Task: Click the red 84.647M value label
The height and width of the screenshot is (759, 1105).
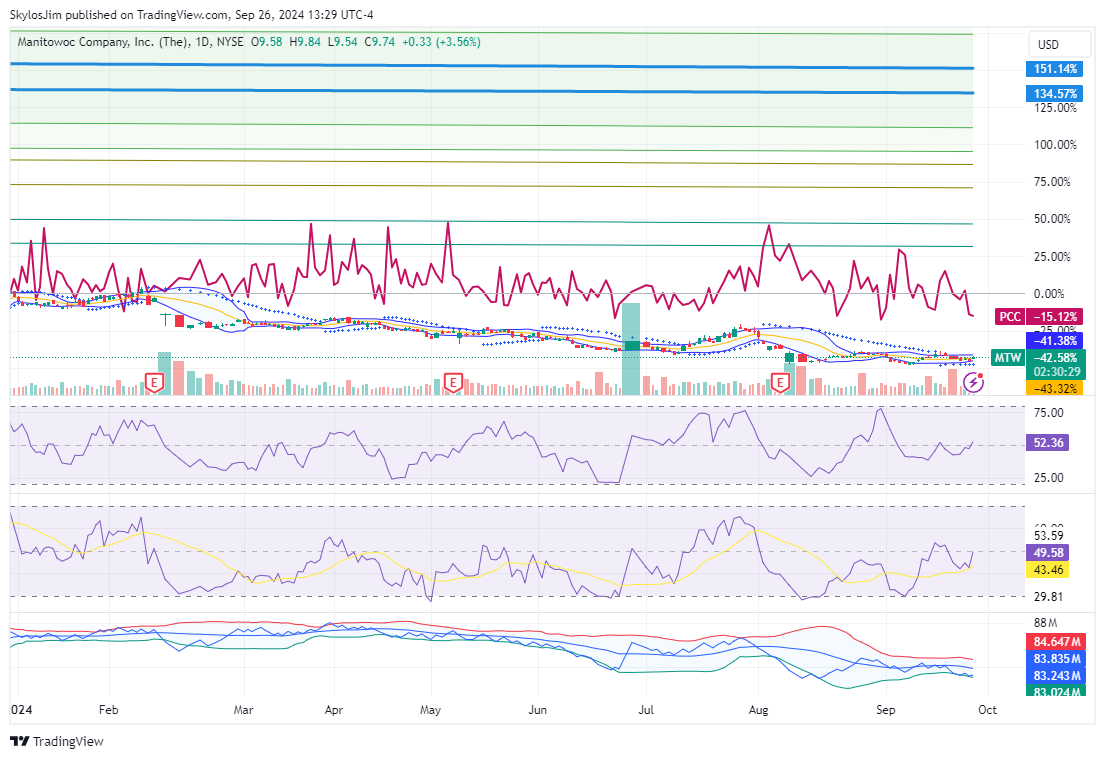Action: 1055,641
